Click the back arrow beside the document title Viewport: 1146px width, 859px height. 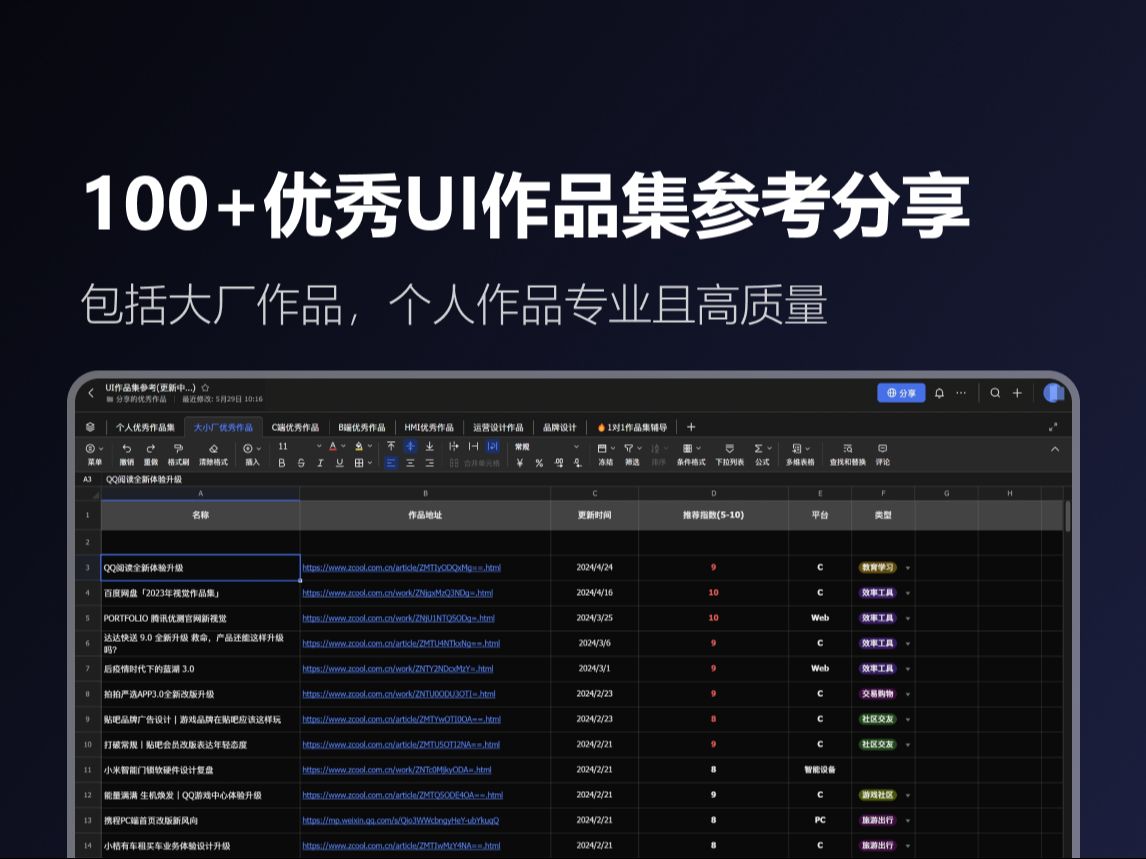[x=91, y=393]
